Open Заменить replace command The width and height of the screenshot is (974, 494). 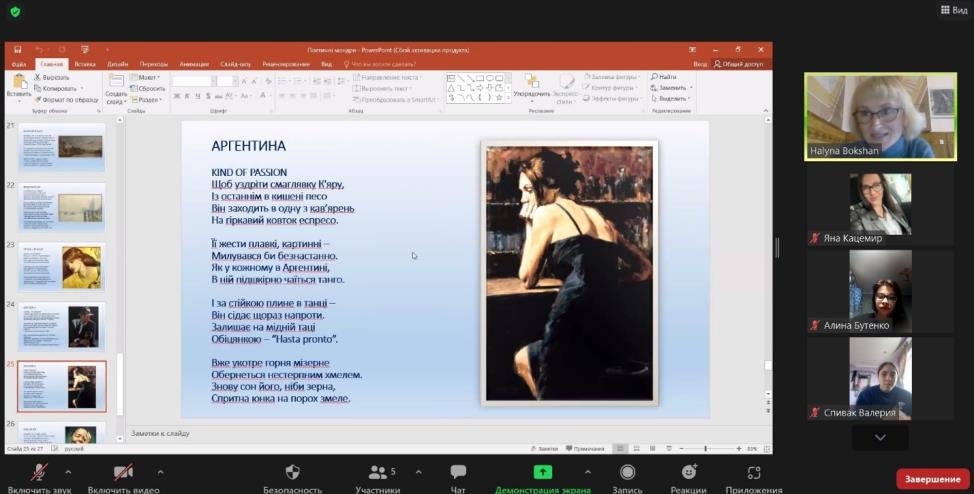click(x=671, y=88)
